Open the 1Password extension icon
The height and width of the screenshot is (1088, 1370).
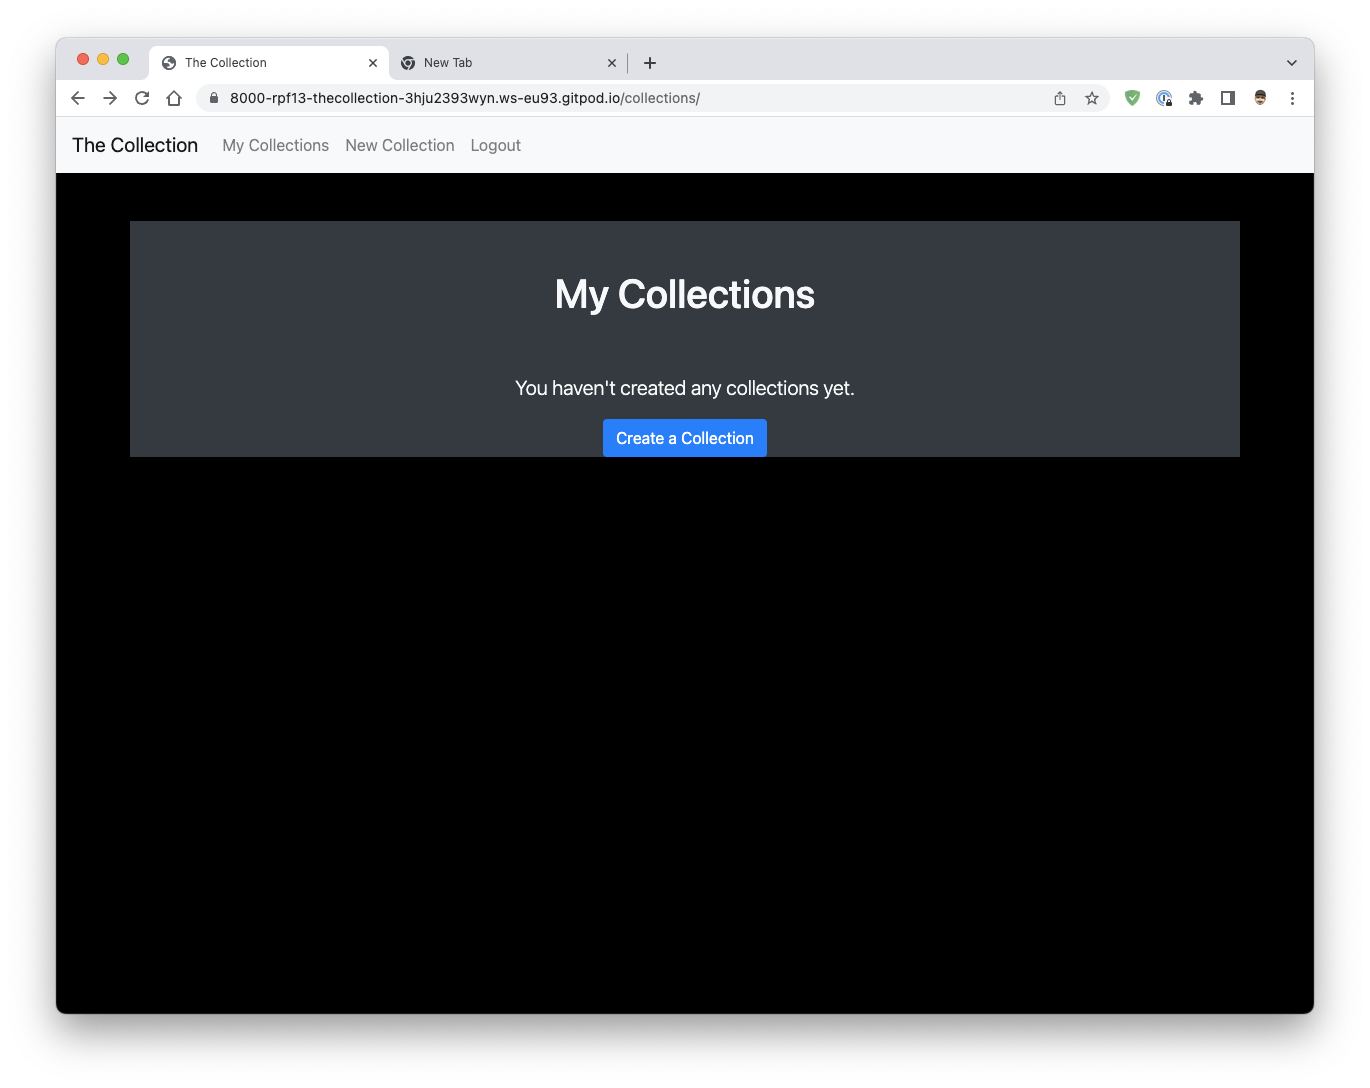pos(1164,98)
